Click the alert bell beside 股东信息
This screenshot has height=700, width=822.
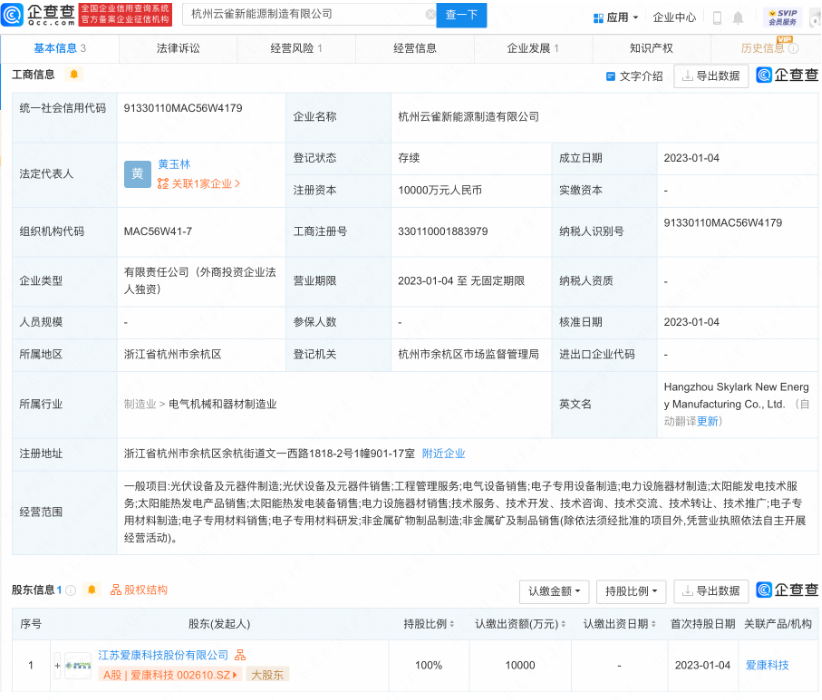coord(92,590)
